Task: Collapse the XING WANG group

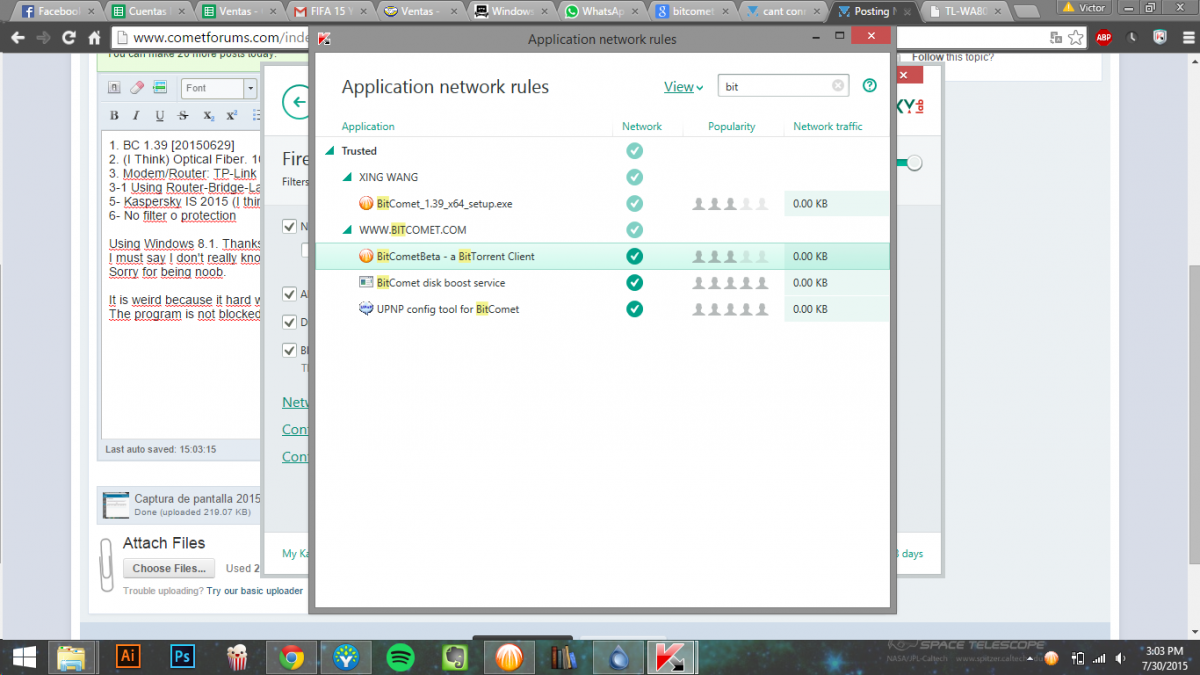Action: pos(347,178)
